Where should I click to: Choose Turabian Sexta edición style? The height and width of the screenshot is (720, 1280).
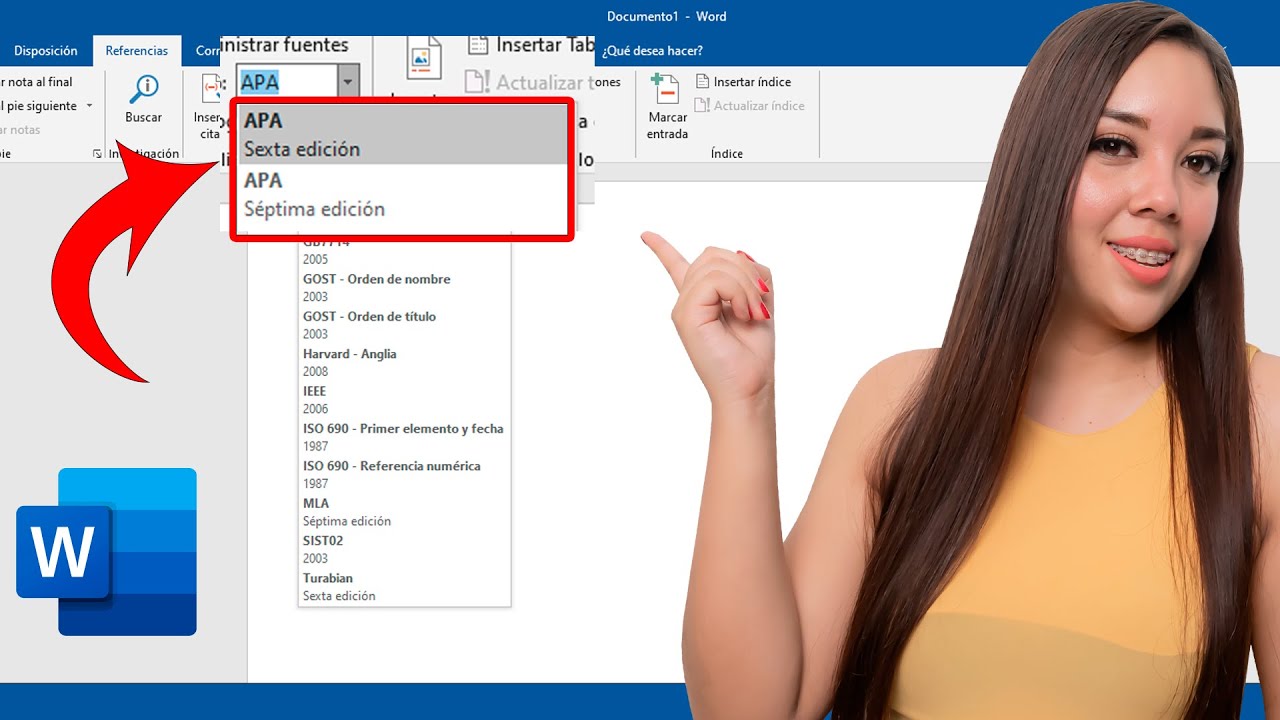tap(404, 586)
